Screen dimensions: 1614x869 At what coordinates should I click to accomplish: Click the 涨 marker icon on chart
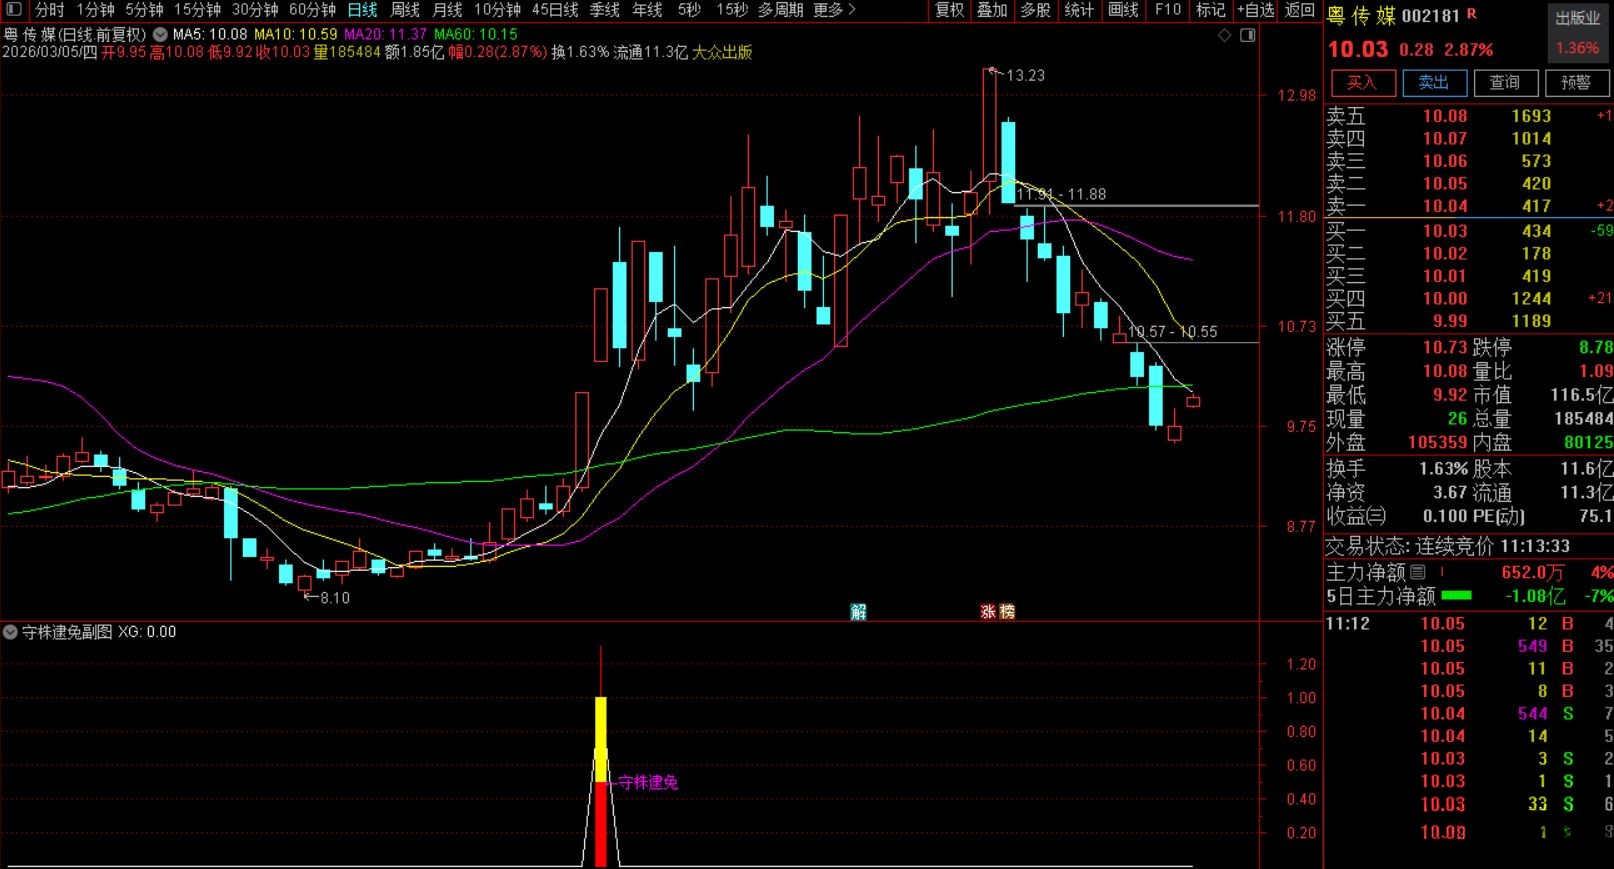pos(988,612)
